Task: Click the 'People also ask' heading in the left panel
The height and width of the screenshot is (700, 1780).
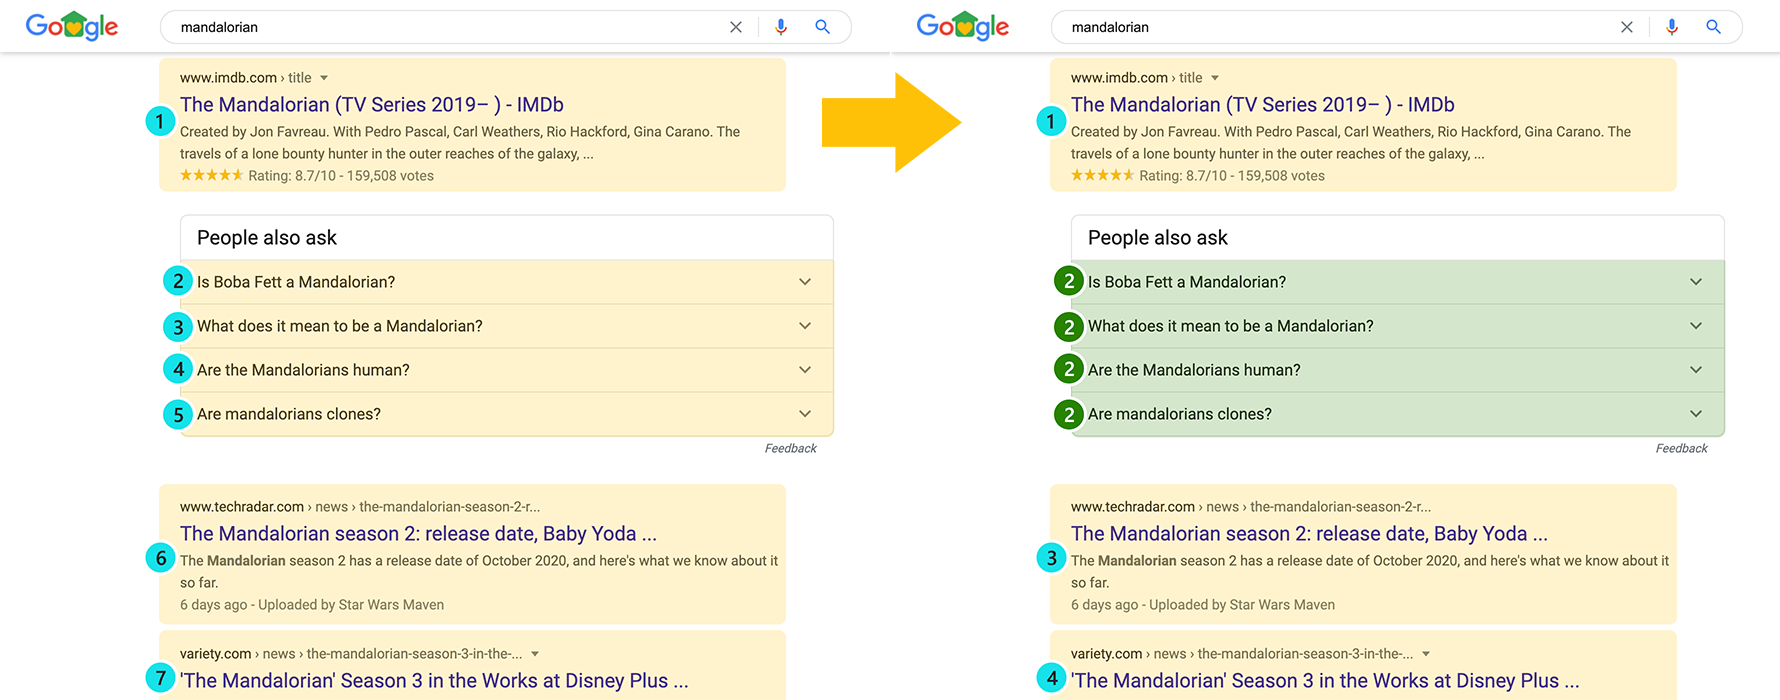Action: (x=267, y=238)
